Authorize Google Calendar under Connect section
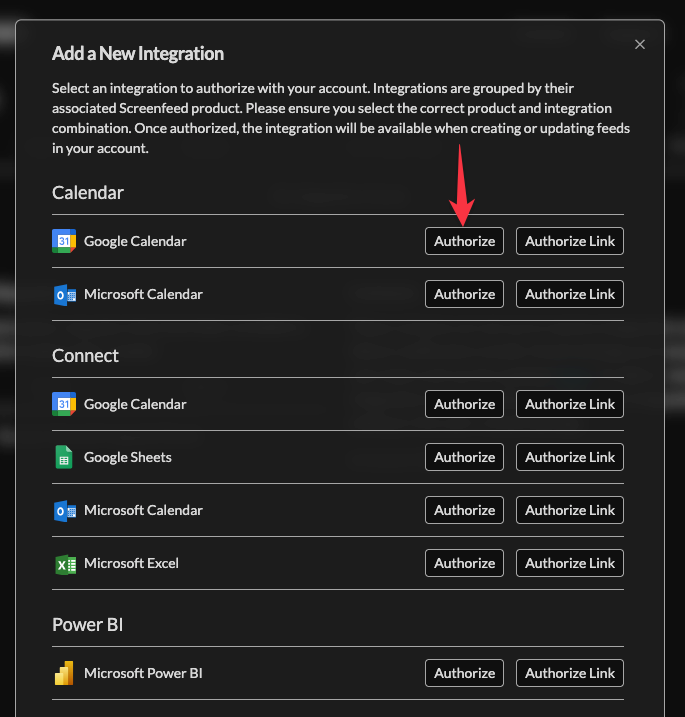 point(464,404)
